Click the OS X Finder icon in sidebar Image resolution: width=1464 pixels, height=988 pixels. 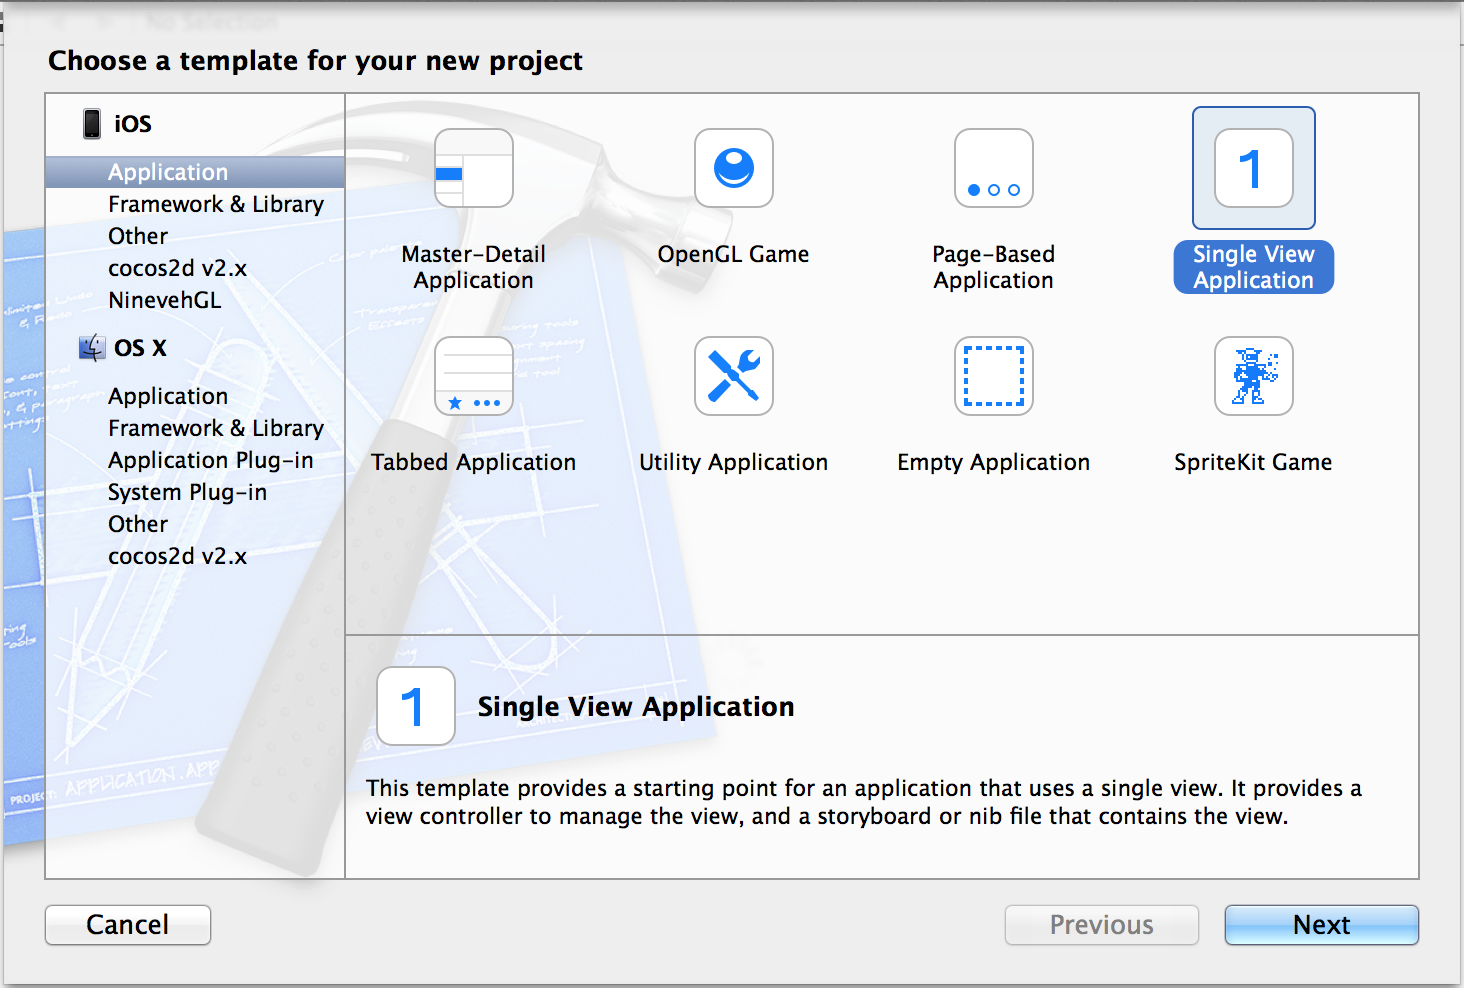[x=92, y=347]
